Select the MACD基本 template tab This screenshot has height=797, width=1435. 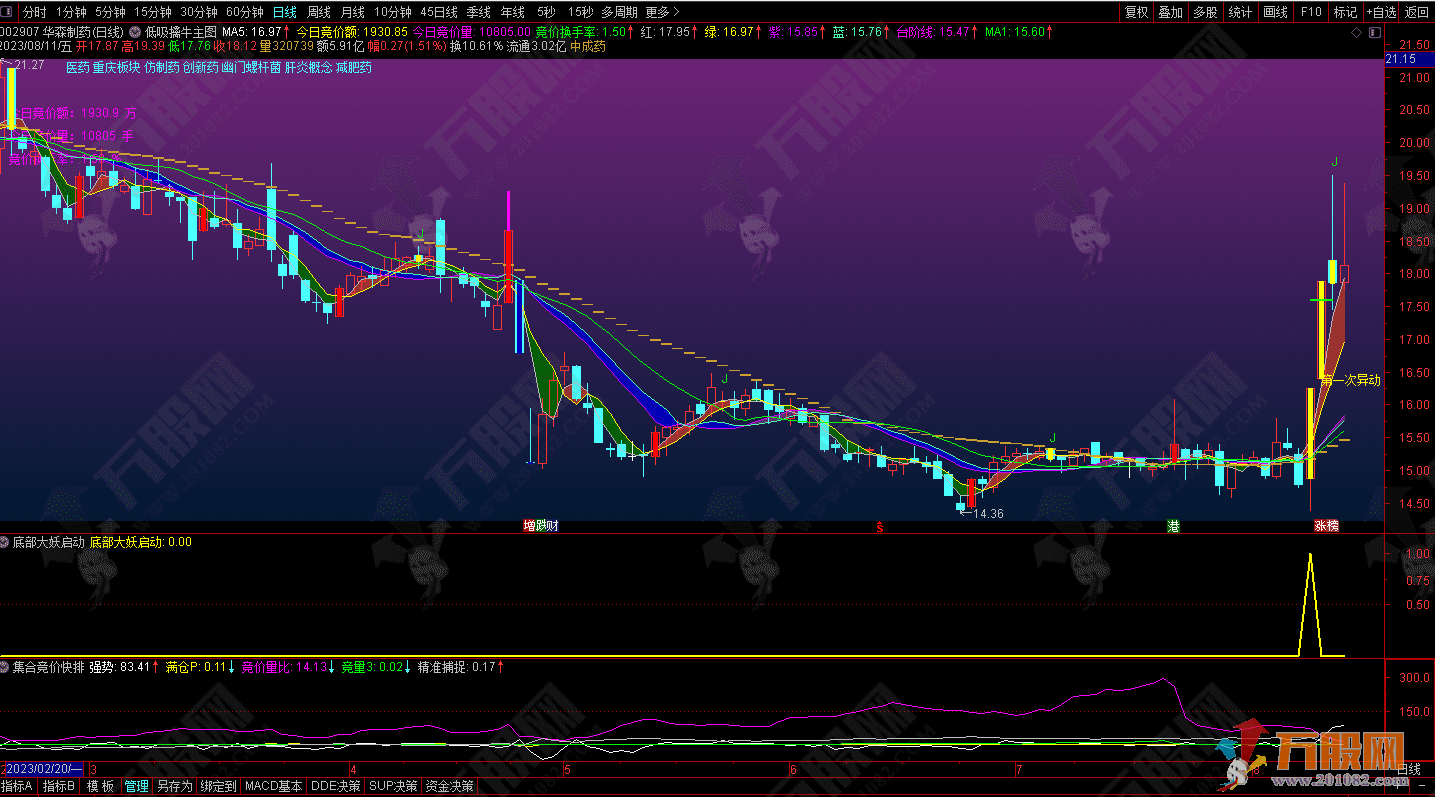(273, 787)
